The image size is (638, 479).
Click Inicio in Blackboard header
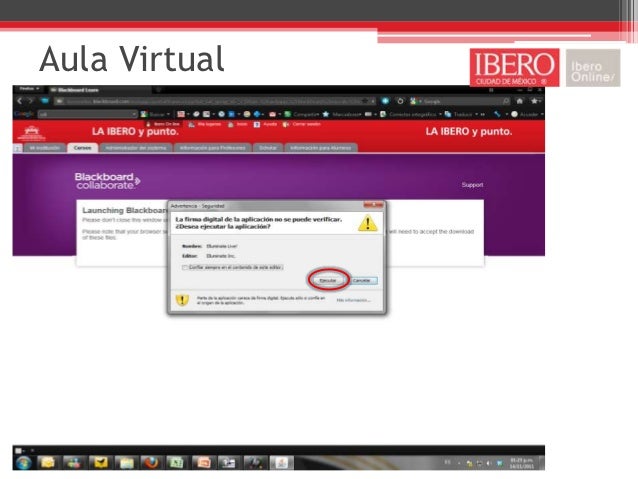(x=237, y=124)
